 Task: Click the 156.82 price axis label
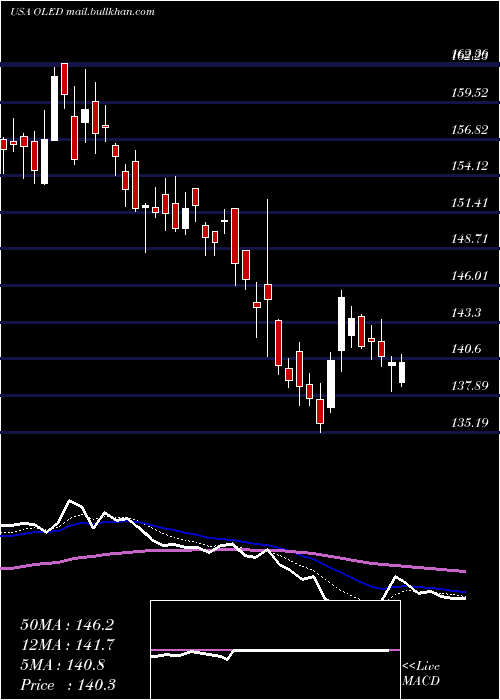pos(469,129)
